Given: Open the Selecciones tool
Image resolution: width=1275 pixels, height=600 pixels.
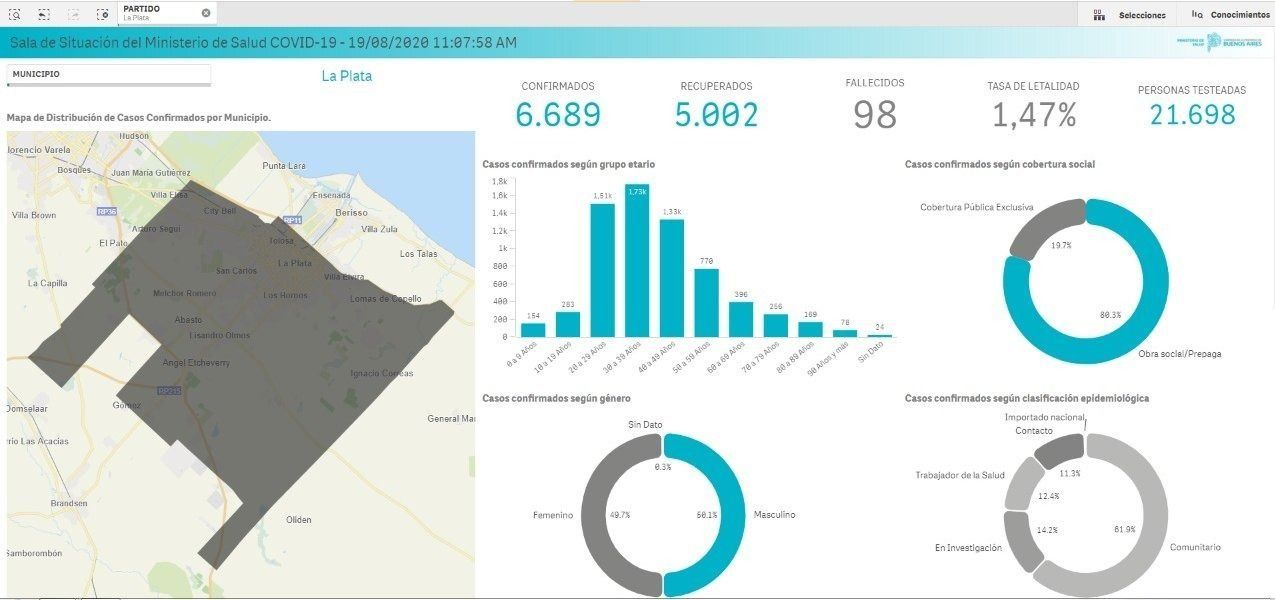Looking at the screenshot, I should (x=1129, y=15).
